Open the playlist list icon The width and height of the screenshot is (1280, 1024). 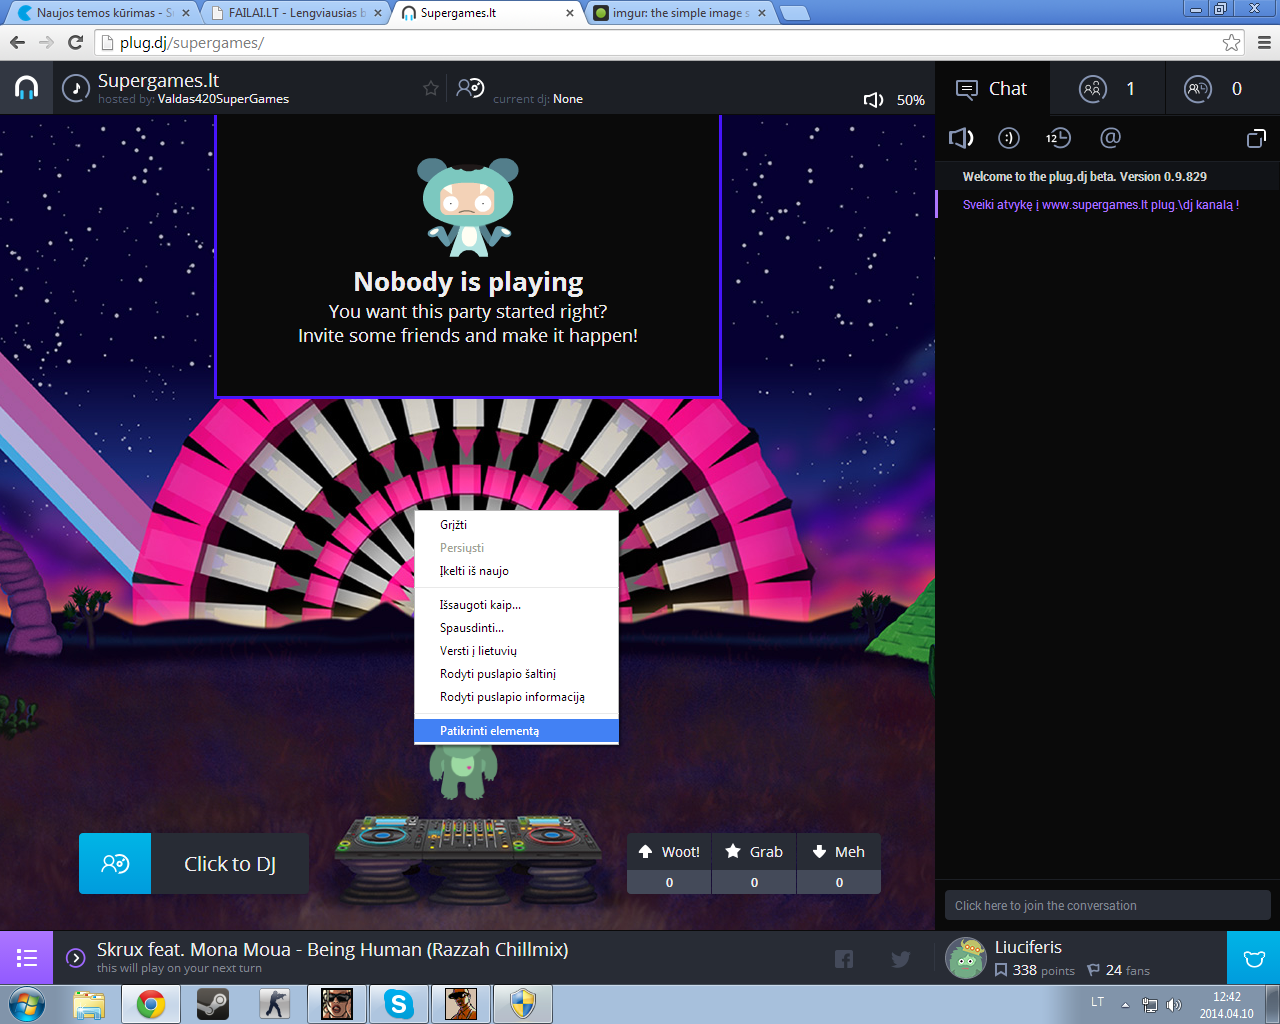pos(27,958)
